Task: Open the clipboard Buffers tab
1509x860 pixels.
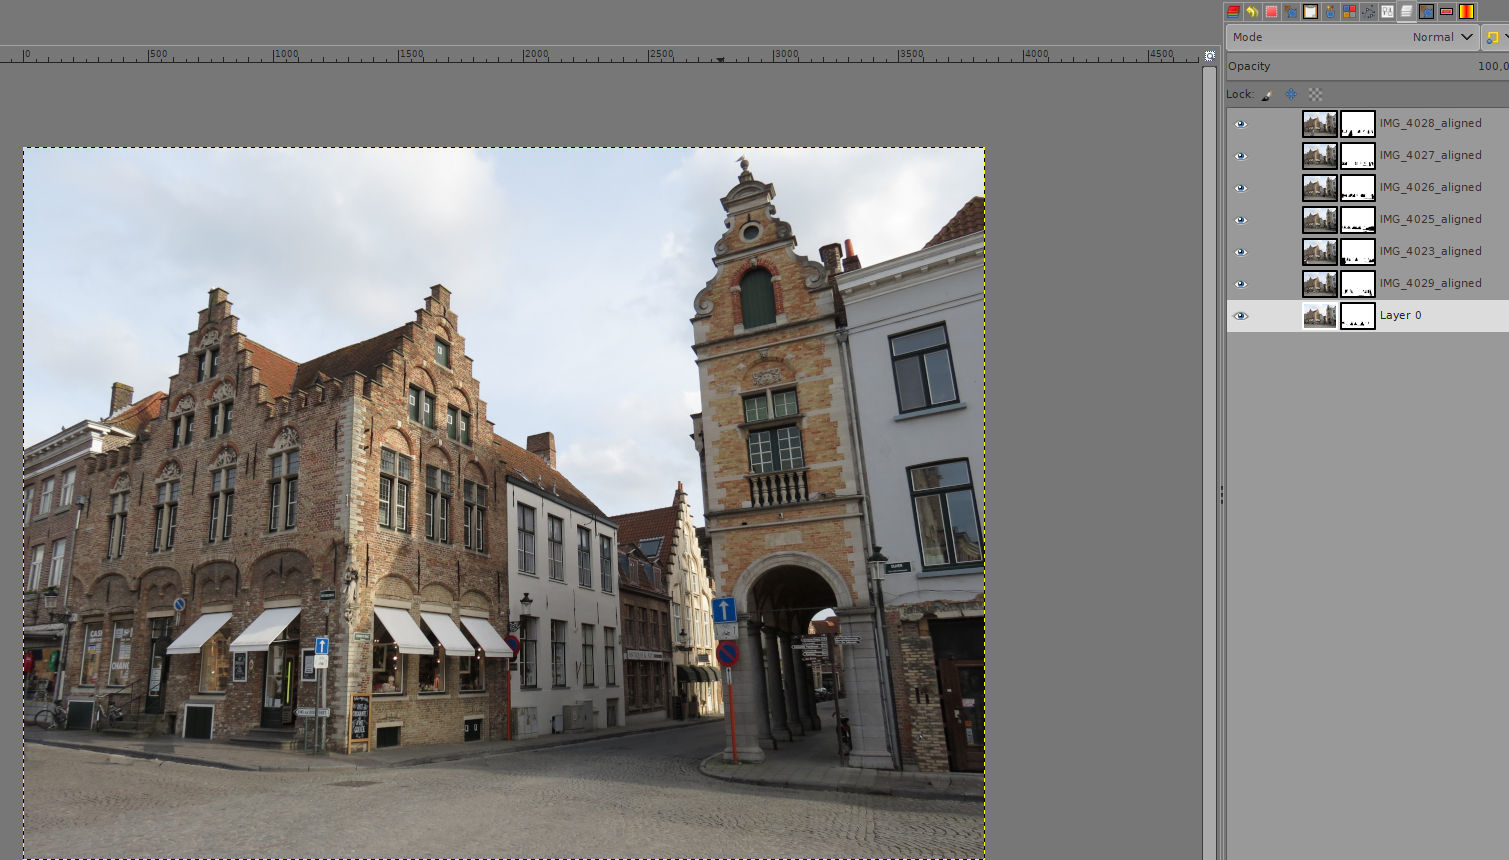Action: 1310,12
